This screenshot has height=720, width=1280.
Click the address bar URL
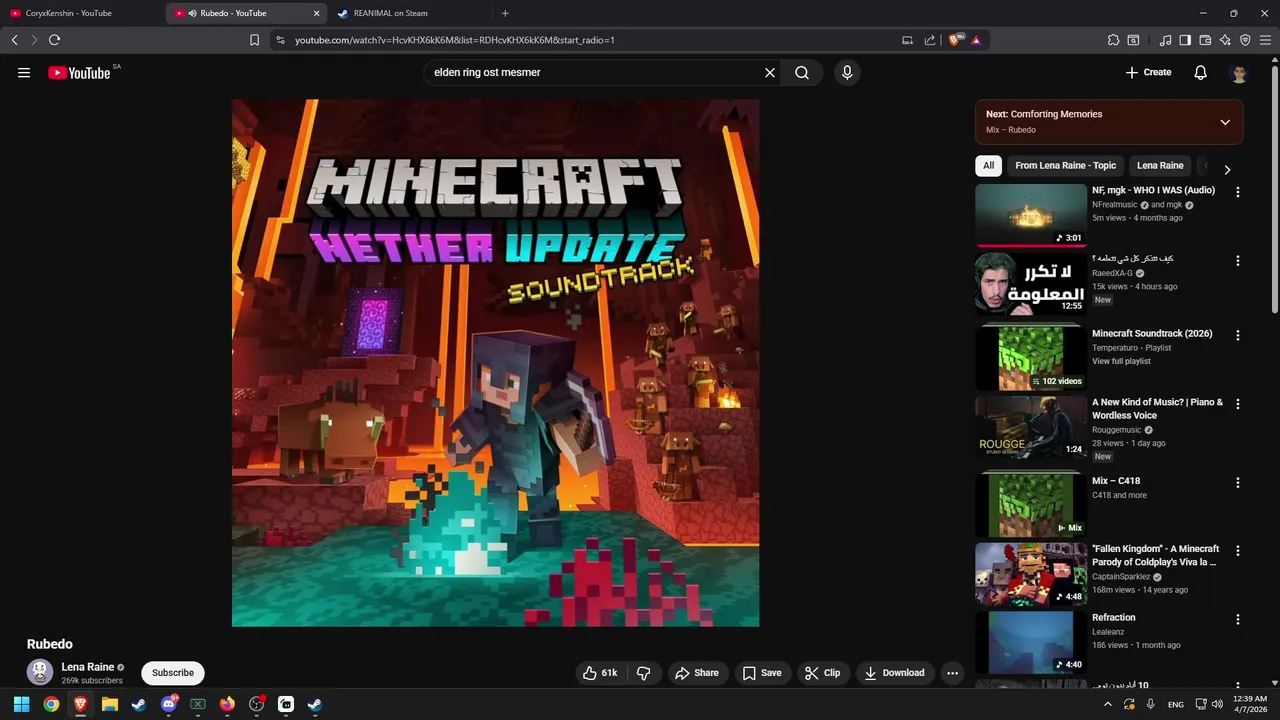click(455, 40)
